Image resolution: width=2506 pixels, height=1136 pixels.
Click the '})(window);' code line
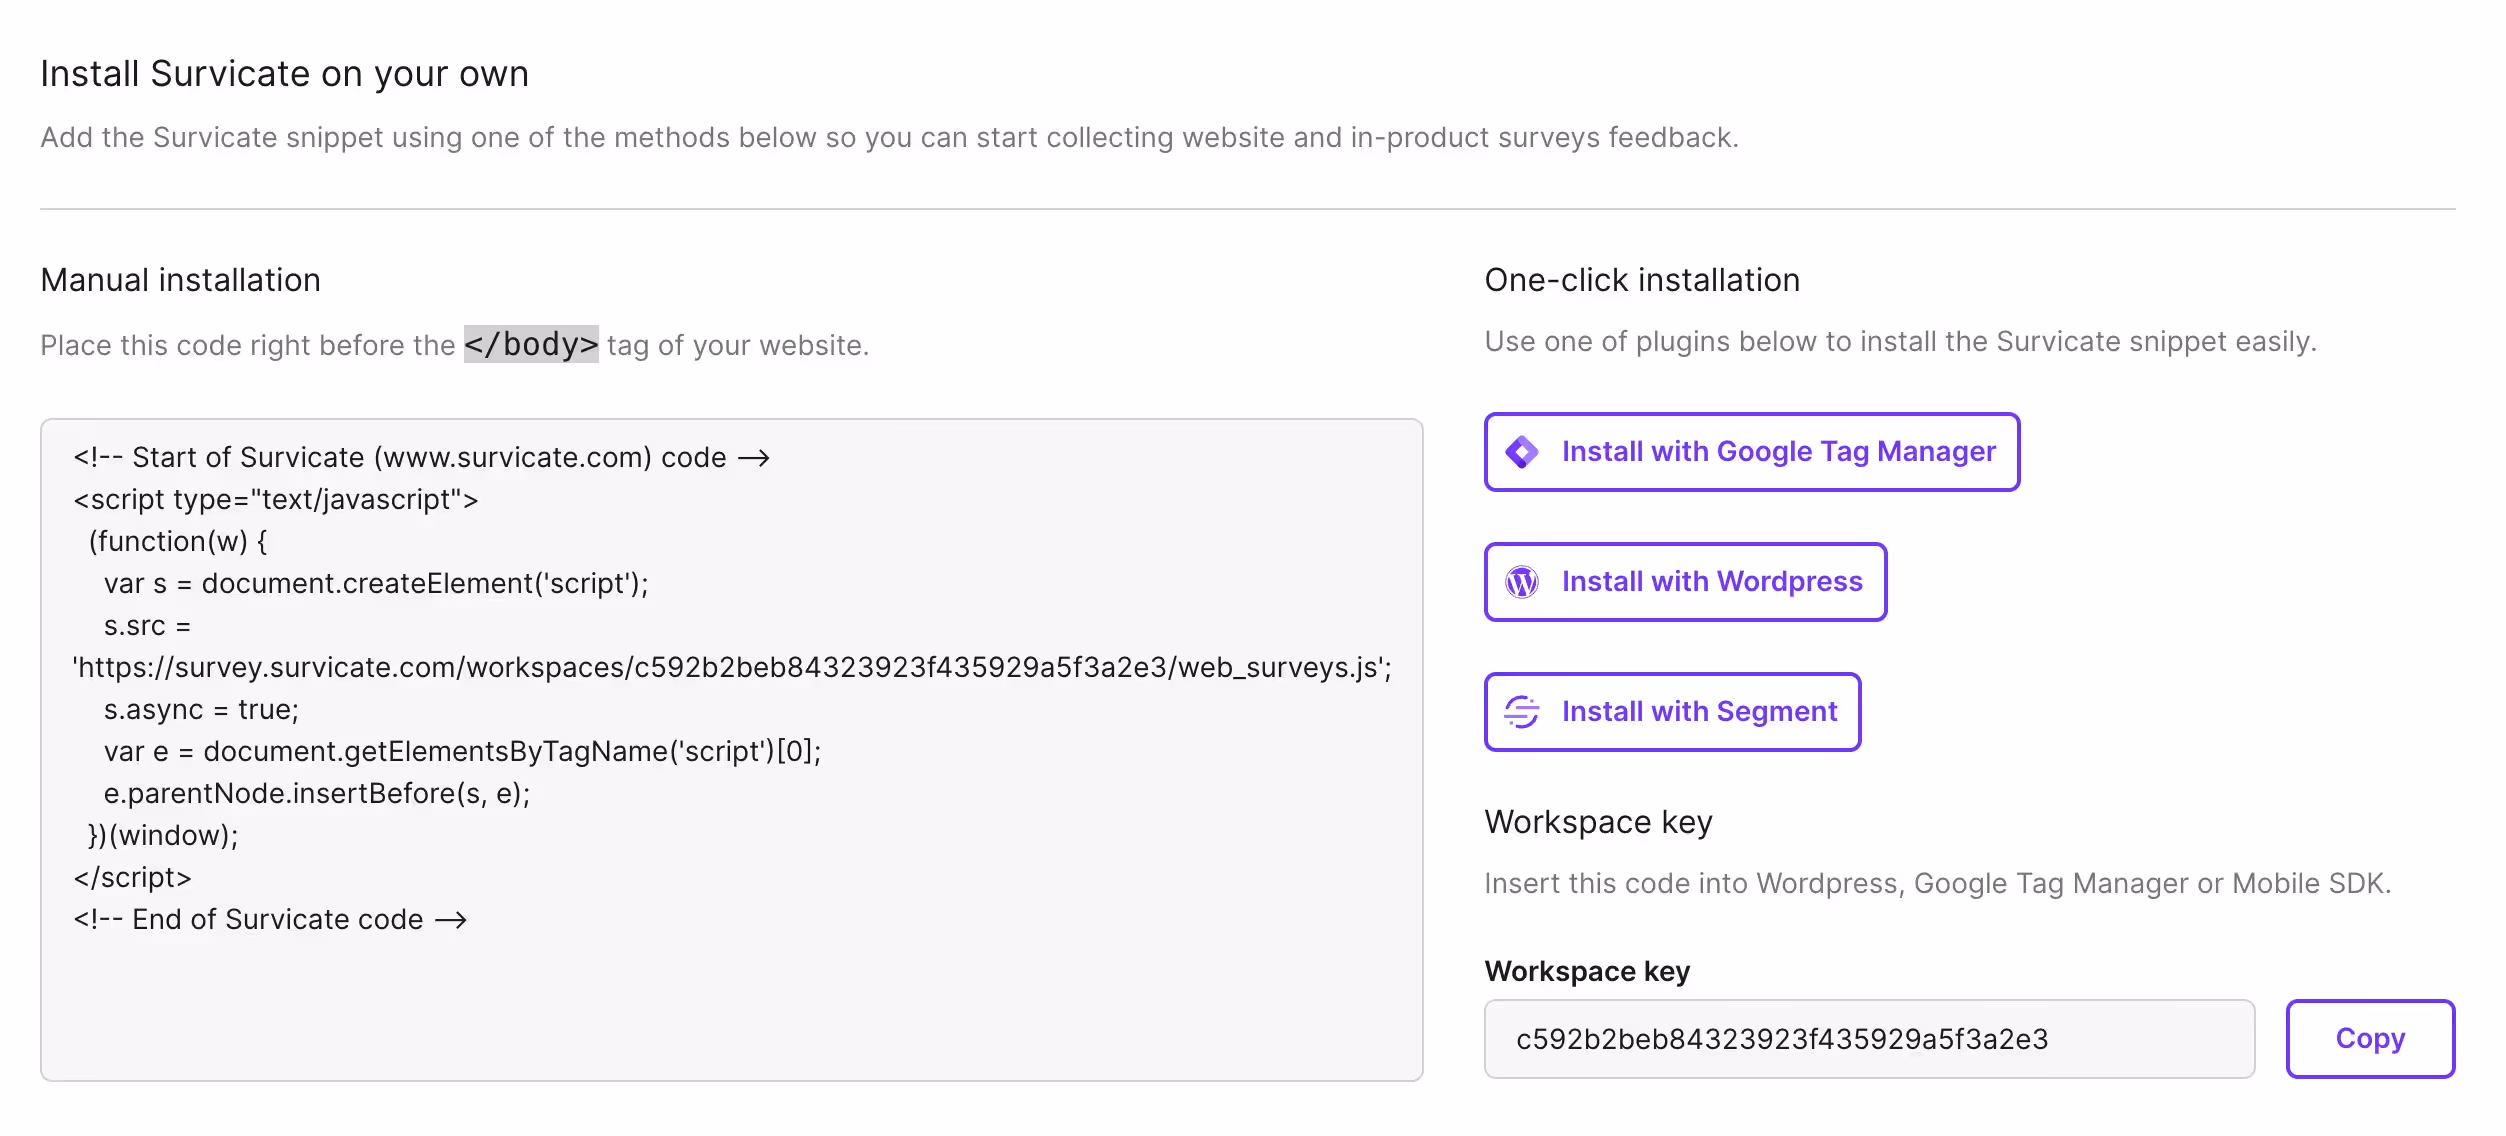tap(163, 836)
